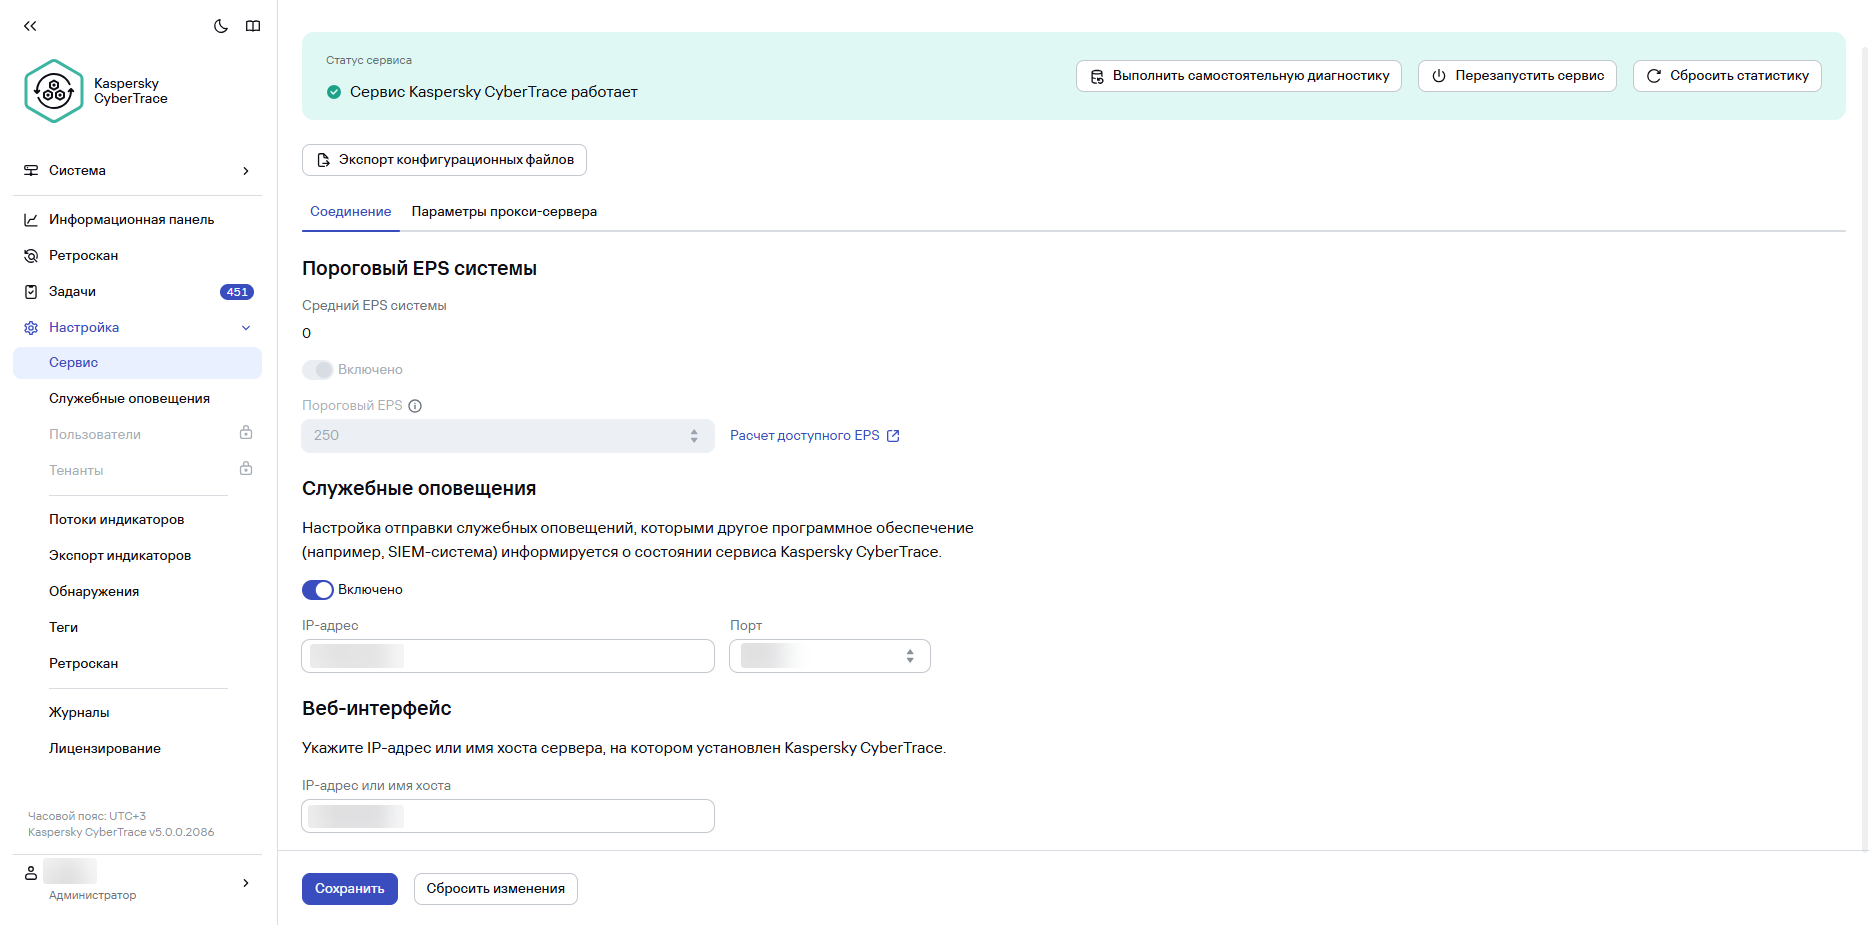Switch to the Параметры прокси-сервера tab
The image size is (1869, 925).
point(504,211)
